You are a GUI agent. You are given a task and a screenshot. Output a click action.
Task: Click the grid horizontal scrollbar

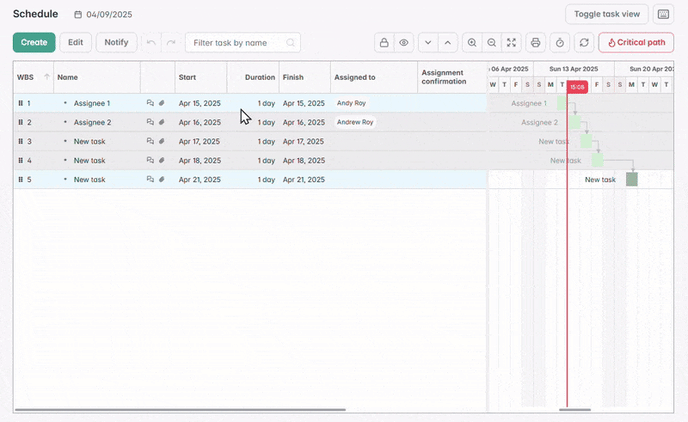(180, 410)
